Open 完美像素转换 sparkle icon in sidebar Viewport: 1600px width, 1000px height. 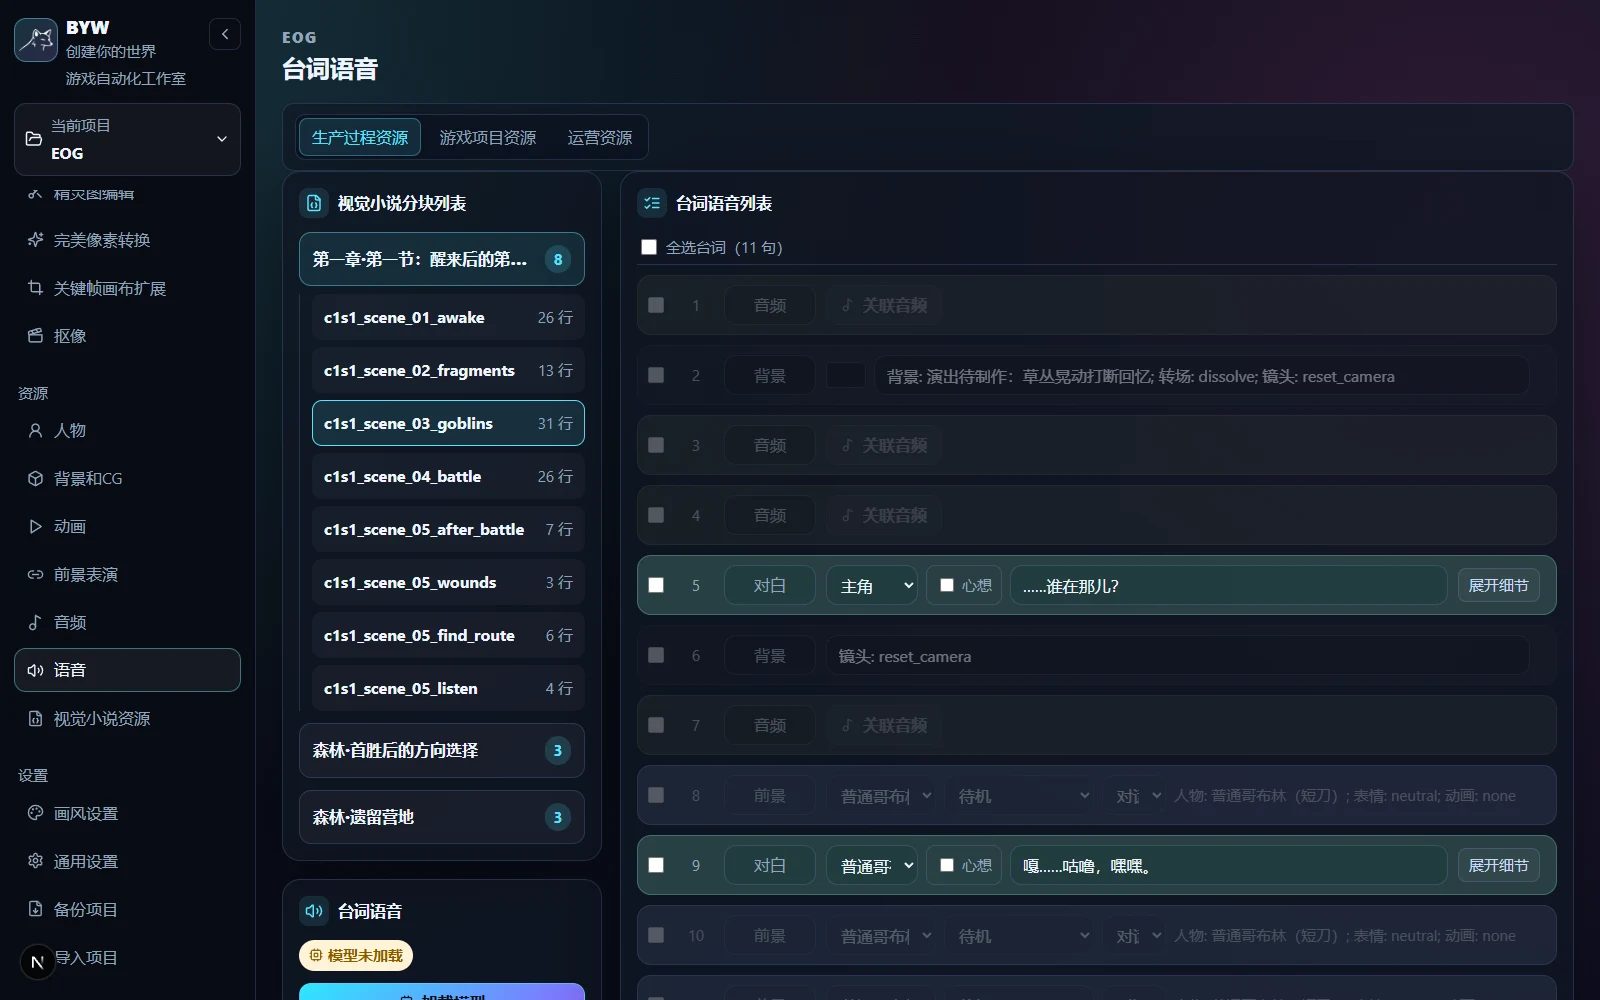35,240
